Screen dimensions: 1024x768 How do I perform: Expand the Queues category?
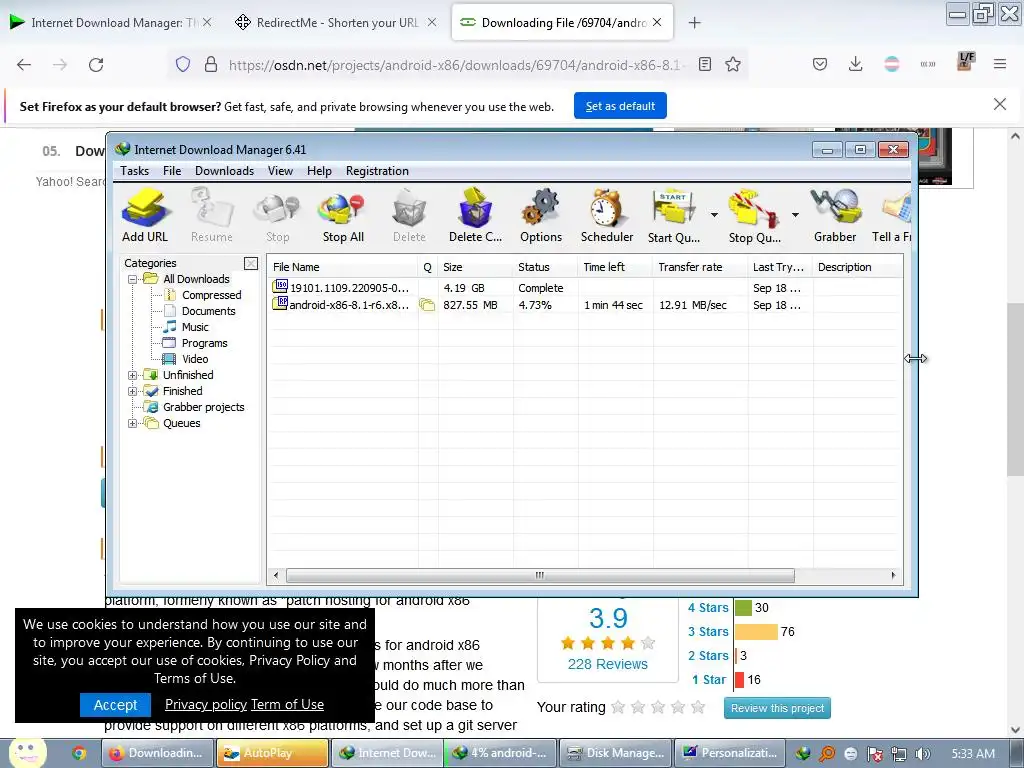[133, 423]
